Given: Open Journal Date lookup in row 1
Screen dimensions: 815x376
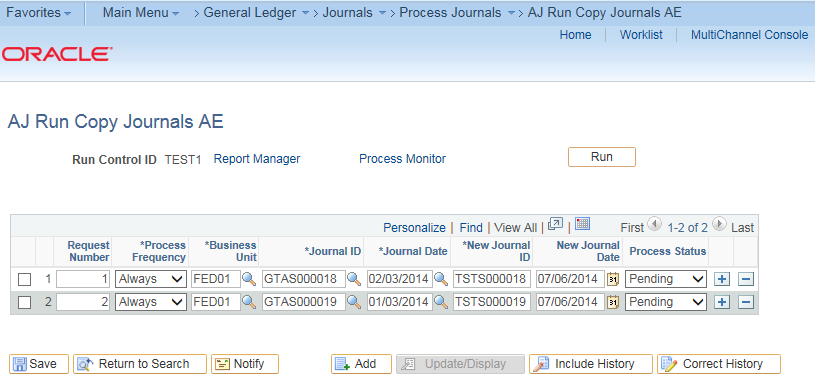Looking at the screenshot, I should (x=441, y=279).
